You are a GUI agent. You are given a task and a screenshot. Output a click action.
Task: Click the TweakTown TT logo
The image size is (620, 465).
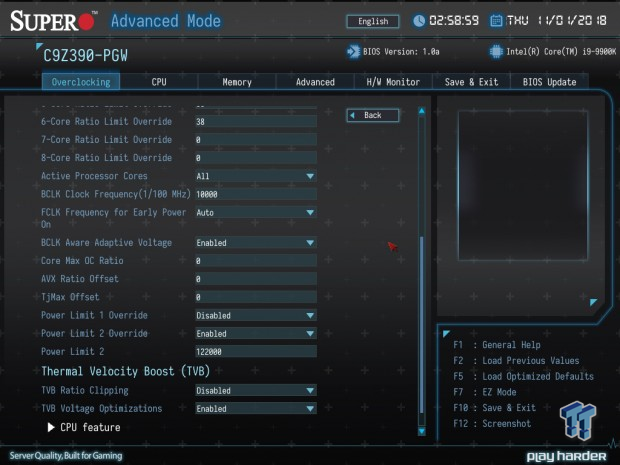tap(578, 420)
